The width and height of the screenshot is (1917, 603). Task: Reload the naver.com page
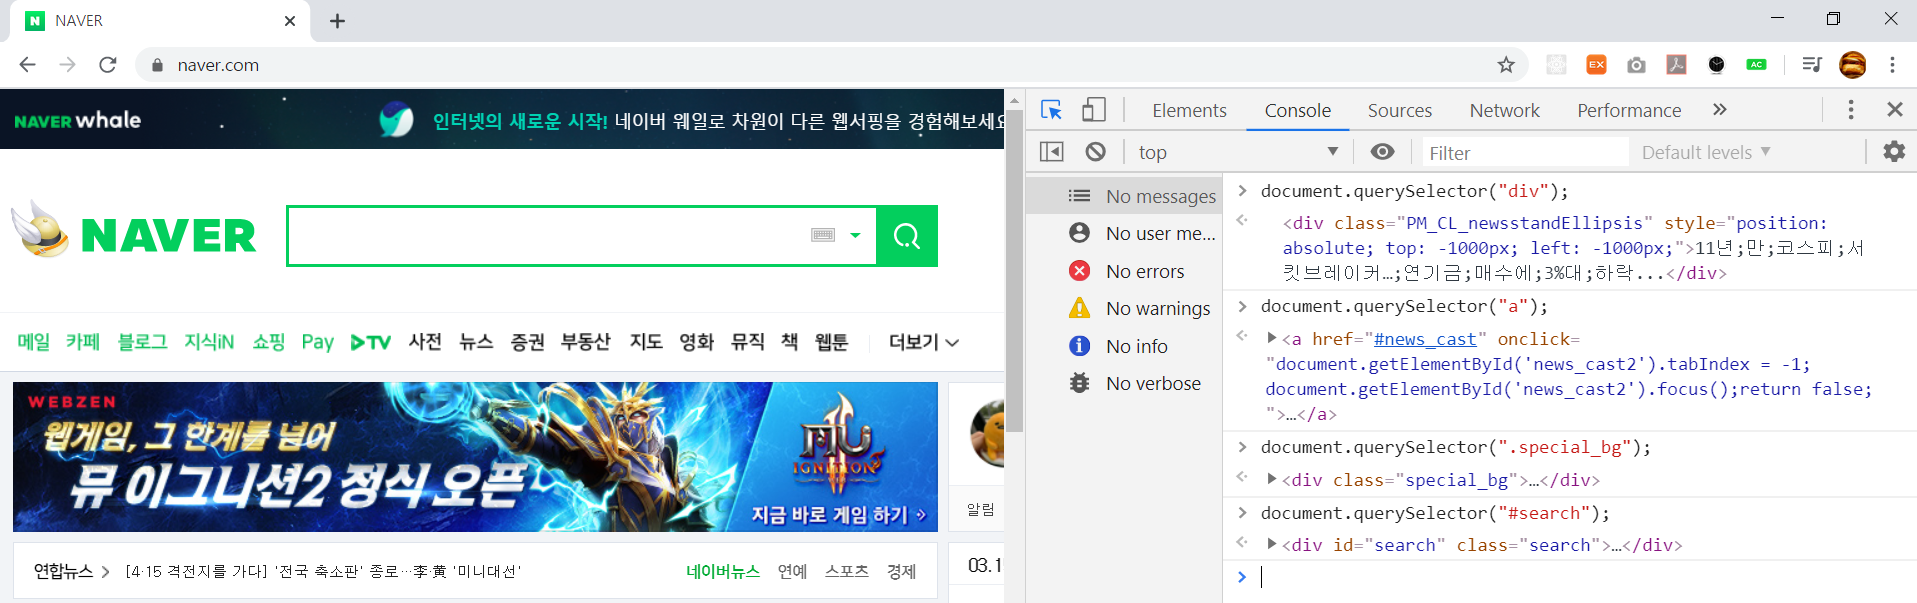108,65
